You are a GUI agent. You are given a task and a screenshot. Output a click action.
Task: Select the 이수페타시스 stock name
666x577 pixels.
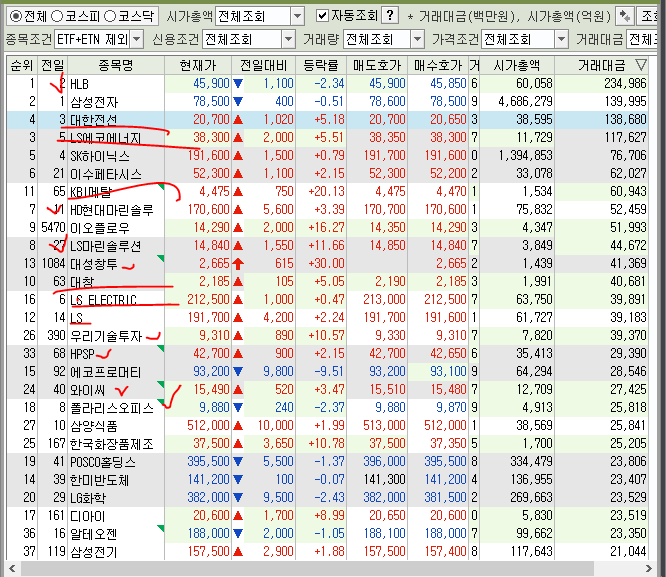tap(106, 174)
